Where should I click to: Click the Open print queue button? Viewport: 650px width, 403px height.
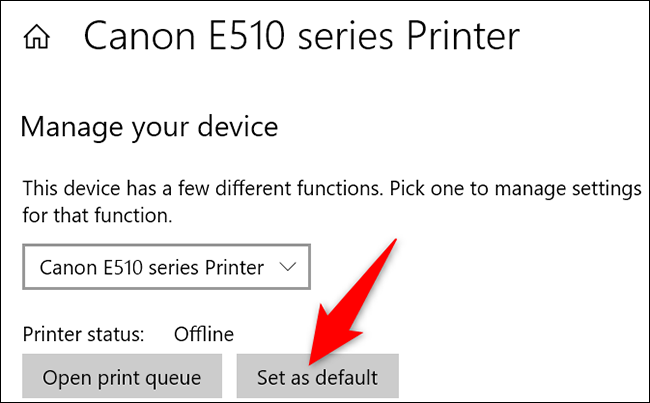tap(122, 377)
